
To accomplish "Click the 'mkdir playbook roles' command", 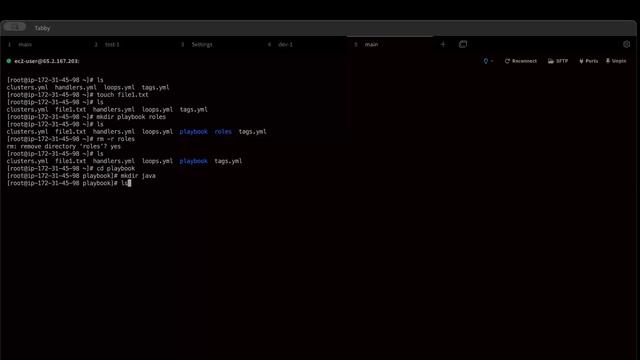I will tap(131, 117).
